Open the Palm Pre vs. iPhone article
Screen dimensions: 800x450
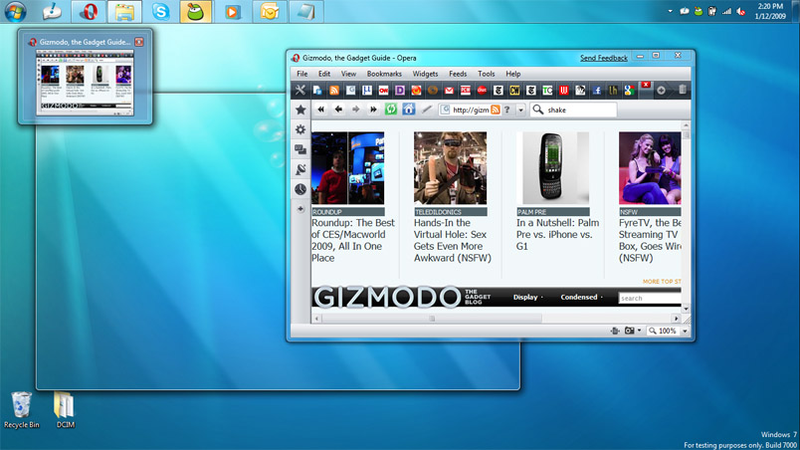558,235
